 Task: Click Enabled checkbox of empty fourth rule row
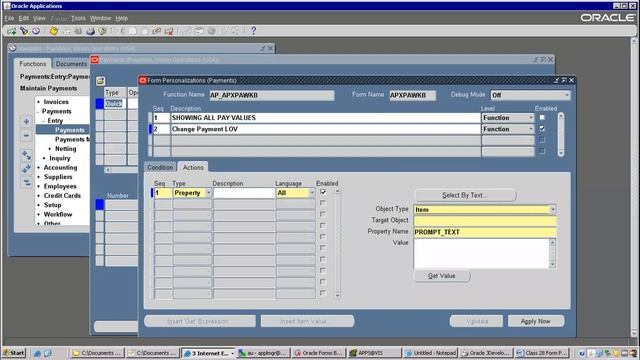point(542,151)
